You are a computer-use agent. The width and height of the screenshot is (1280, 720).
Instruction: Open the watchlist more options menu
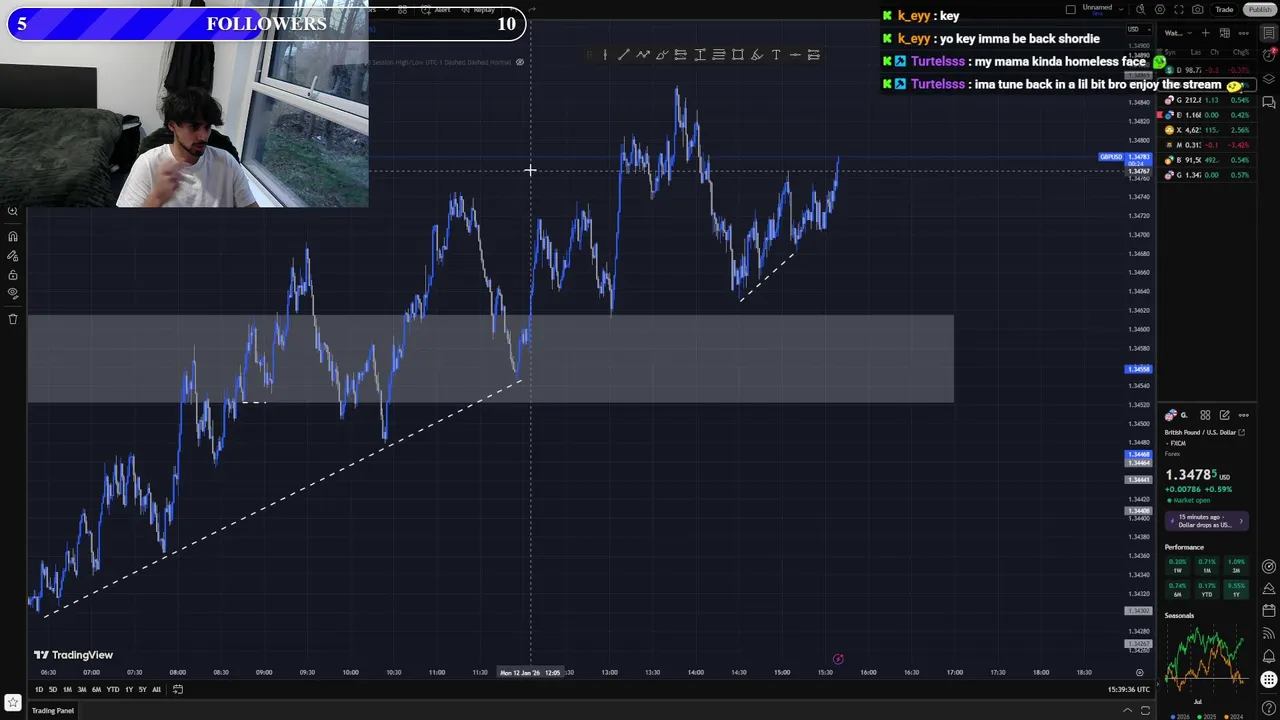[x=1244, y=33]
